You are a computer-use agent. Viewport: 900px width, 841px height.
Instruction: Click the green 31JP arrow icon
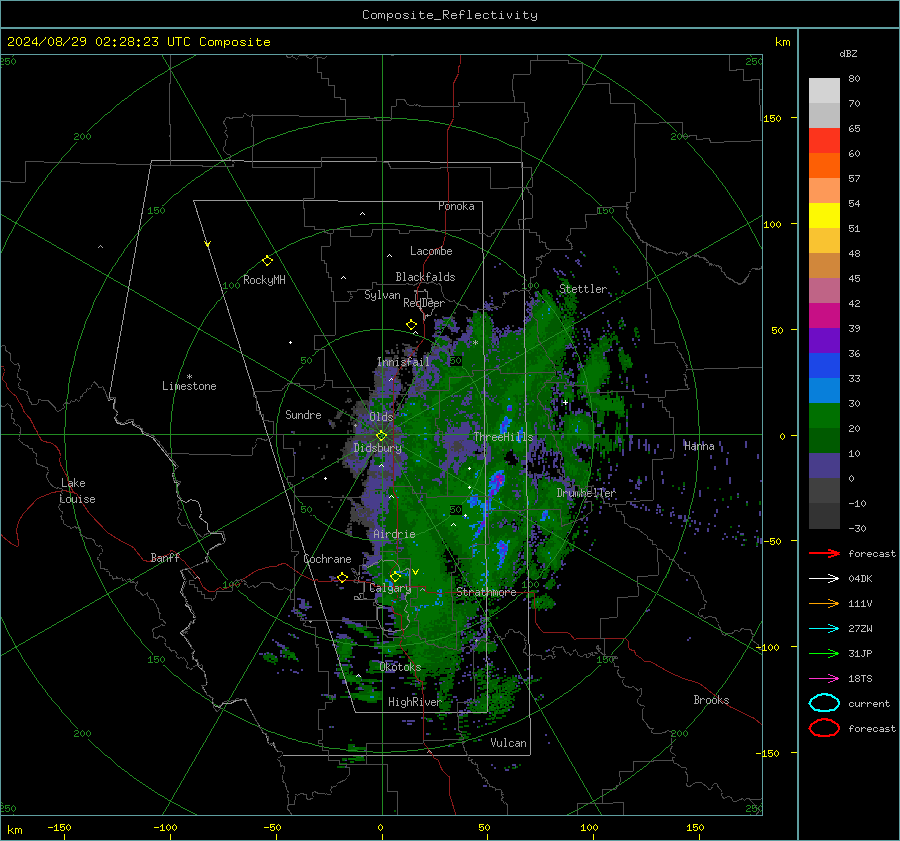tap(824, 653)
